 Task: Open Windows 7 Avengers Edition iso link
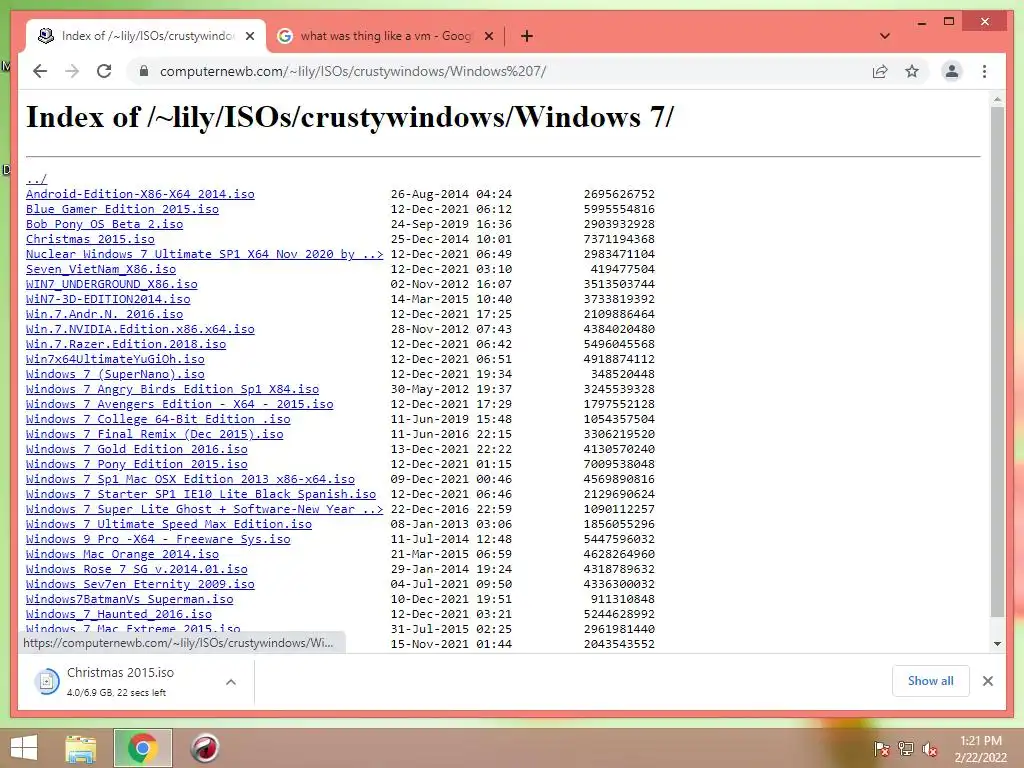(x=180, y=404)
